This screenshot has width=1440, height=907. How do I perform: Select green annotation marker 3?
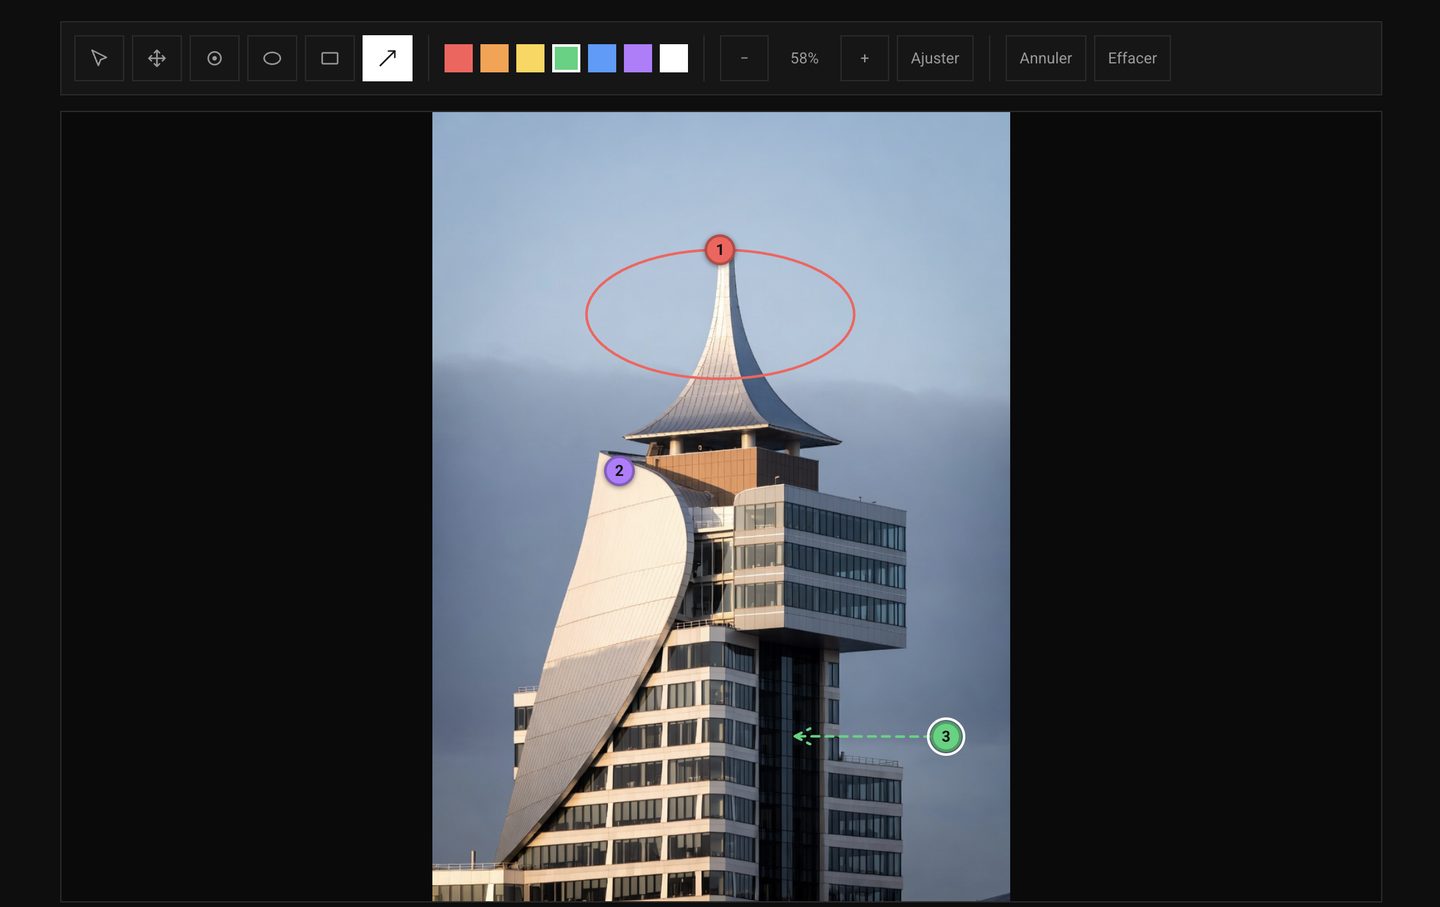pyautogui.click(x=946, y=737)
